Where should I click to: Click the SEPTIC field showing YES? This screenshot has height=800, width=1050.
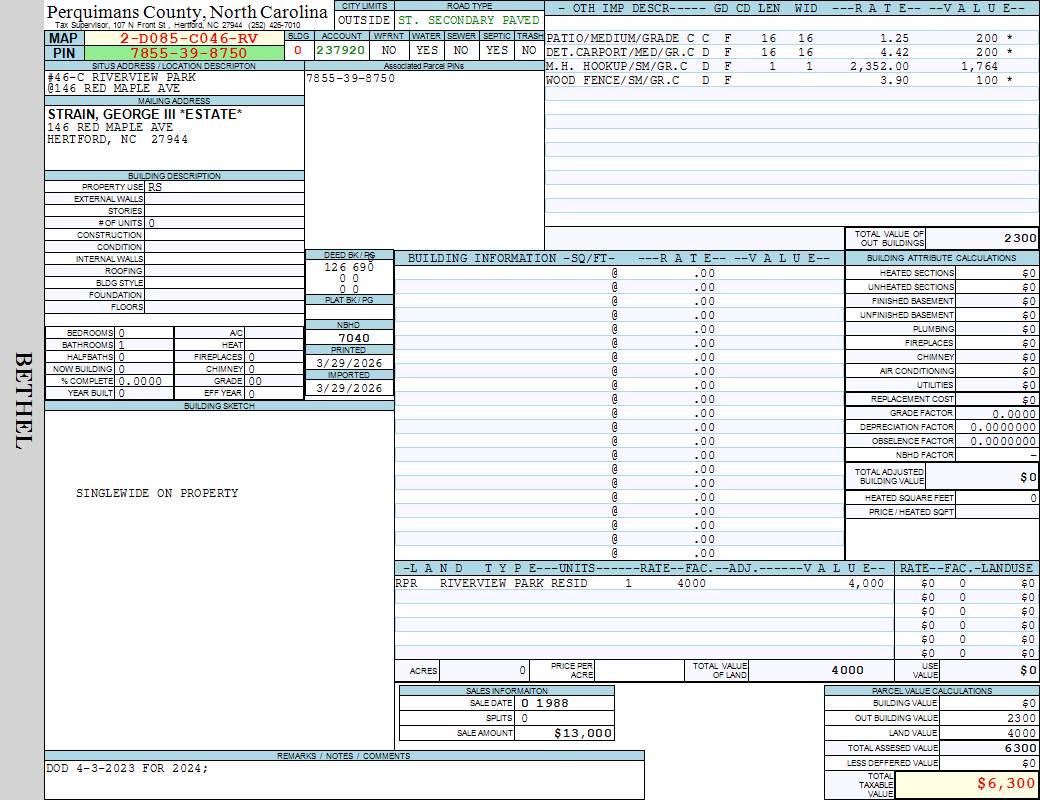pyautogui.click(x=496, y=50)
